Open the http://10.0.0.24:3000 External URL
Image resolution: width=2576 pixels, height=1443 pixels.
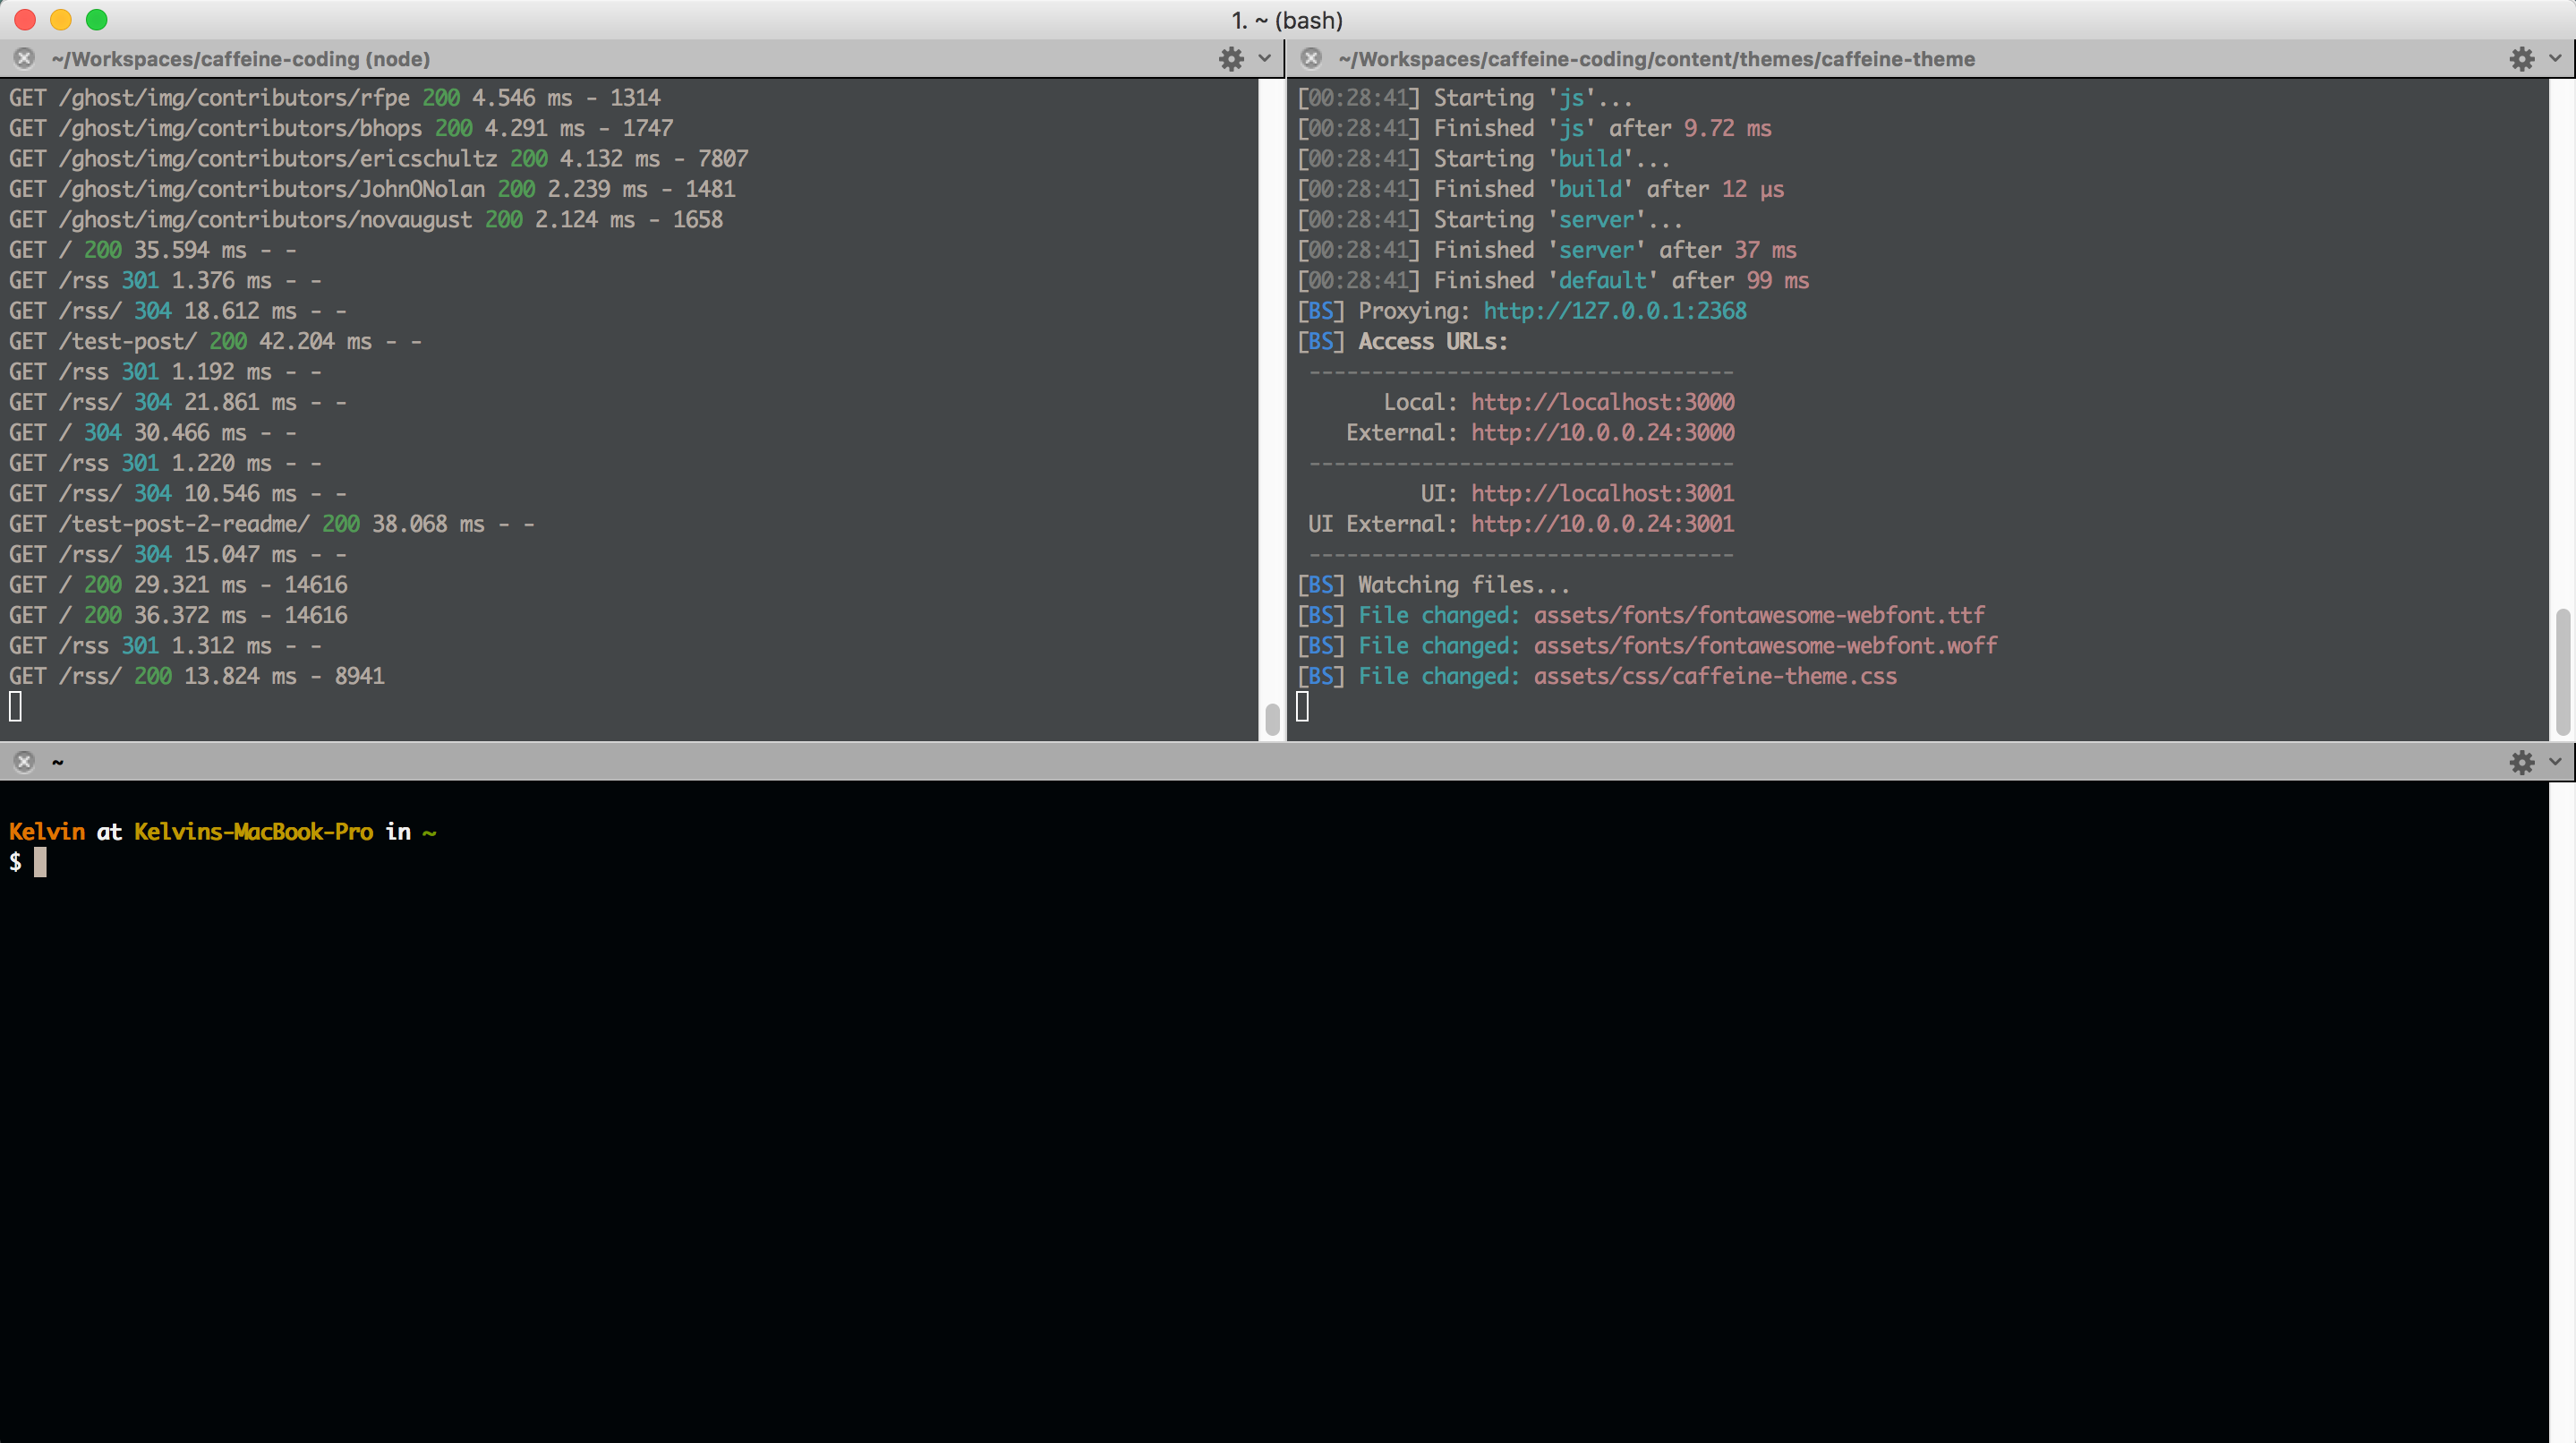1602,433
